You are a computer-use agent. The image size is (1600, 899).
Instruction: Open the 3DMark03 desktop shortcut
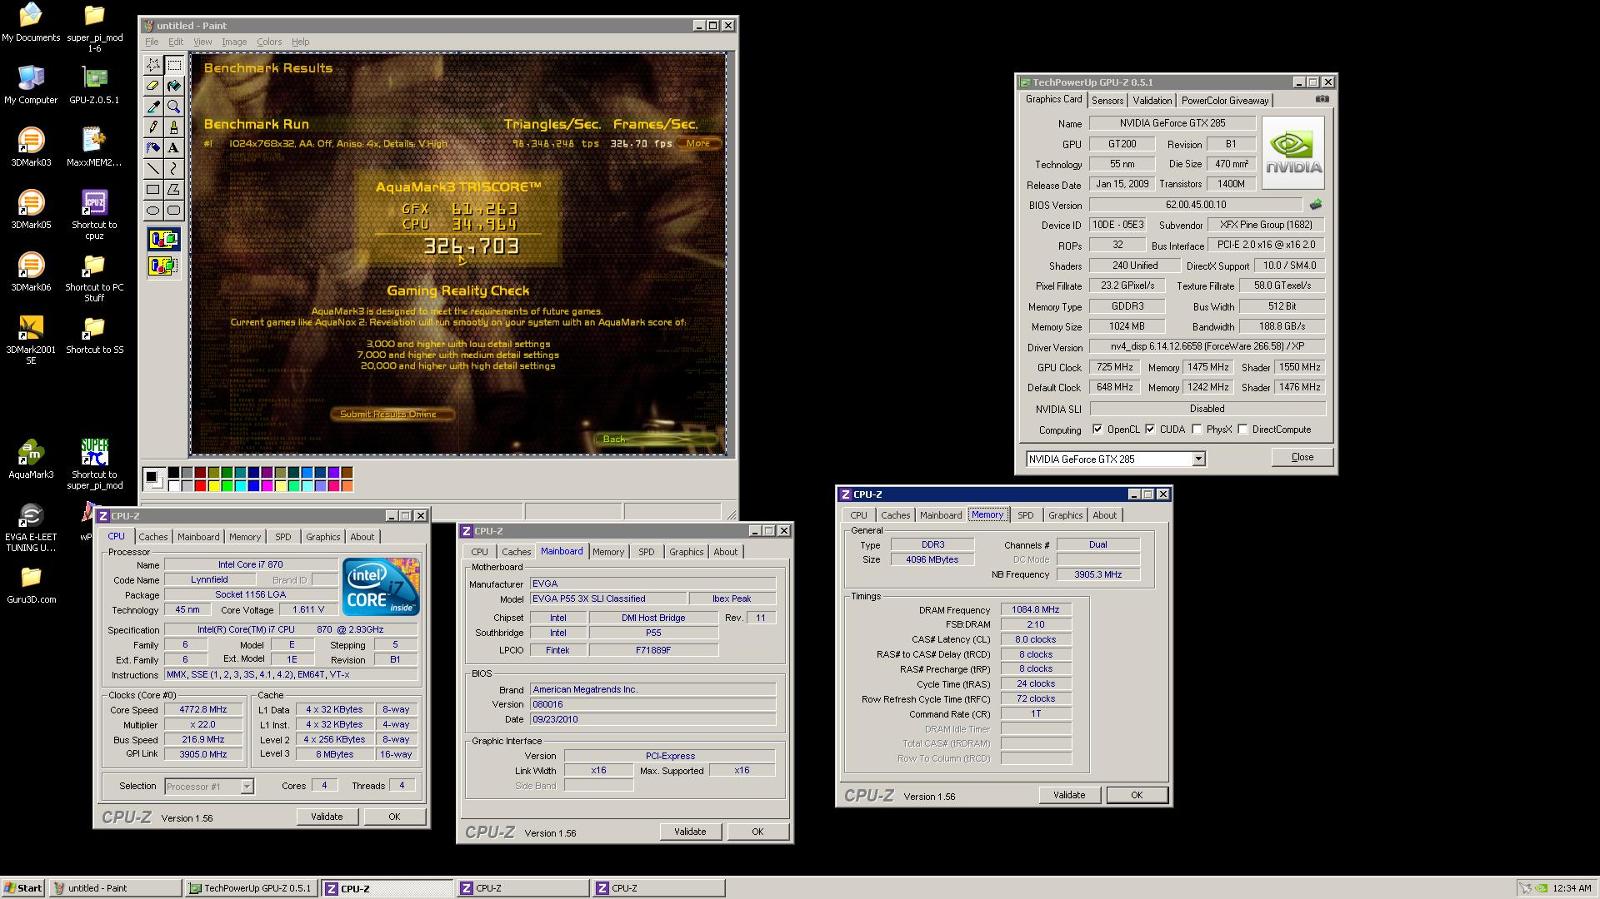[31, 147]
